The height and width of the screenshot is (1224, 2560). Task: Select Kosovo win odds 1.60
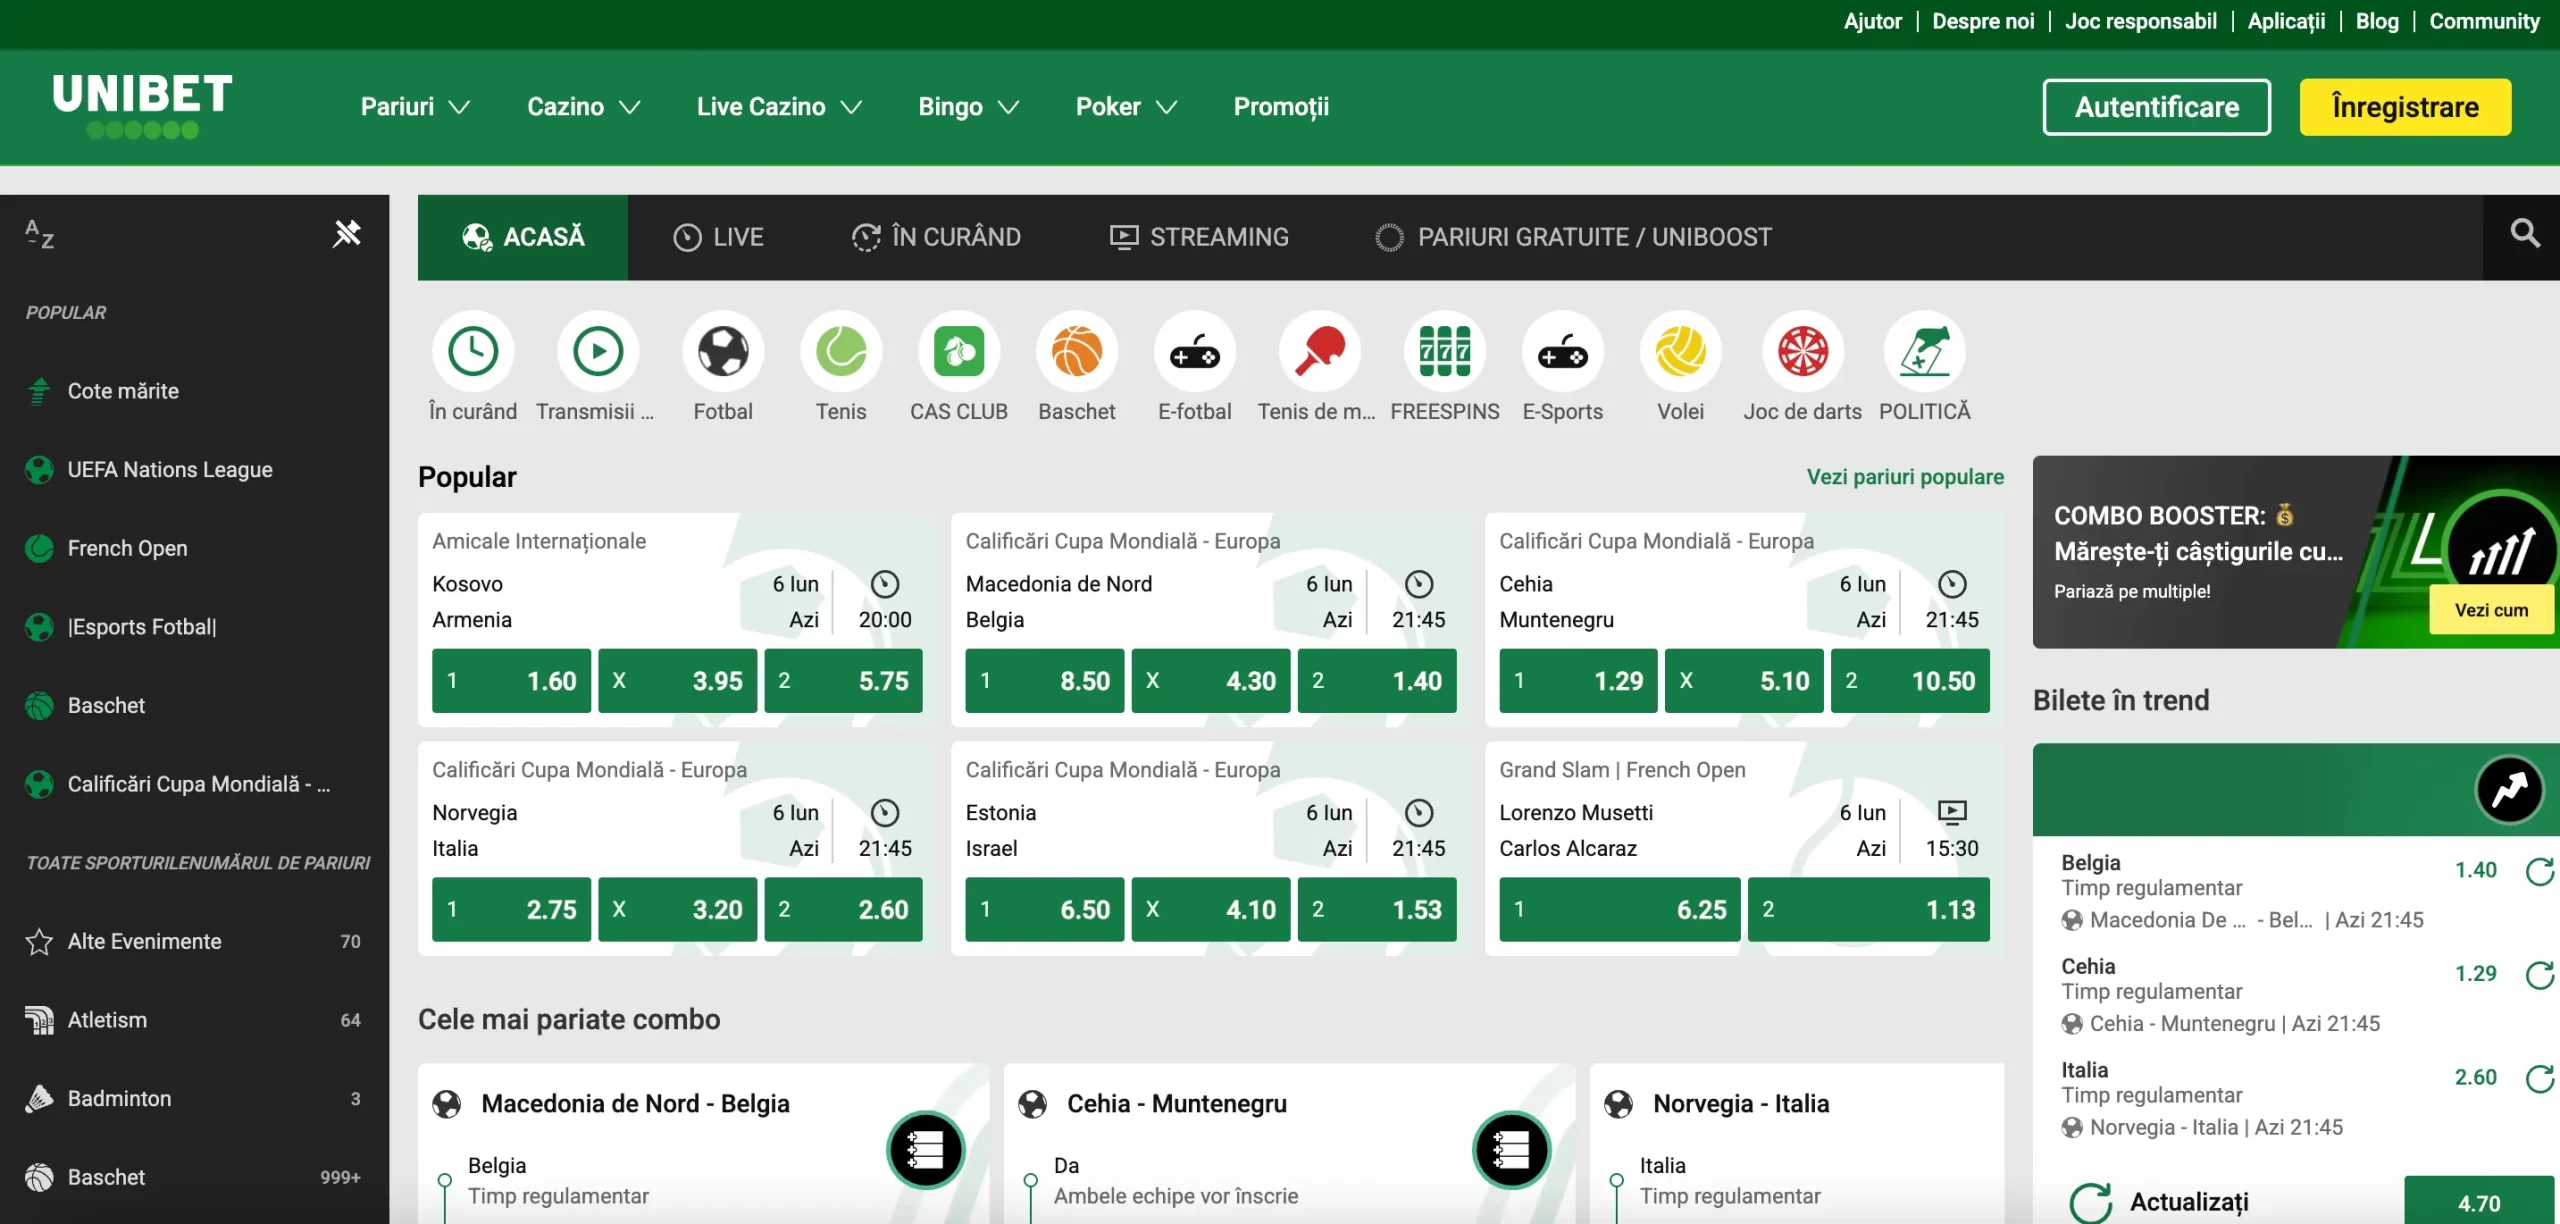click(511, 681)
